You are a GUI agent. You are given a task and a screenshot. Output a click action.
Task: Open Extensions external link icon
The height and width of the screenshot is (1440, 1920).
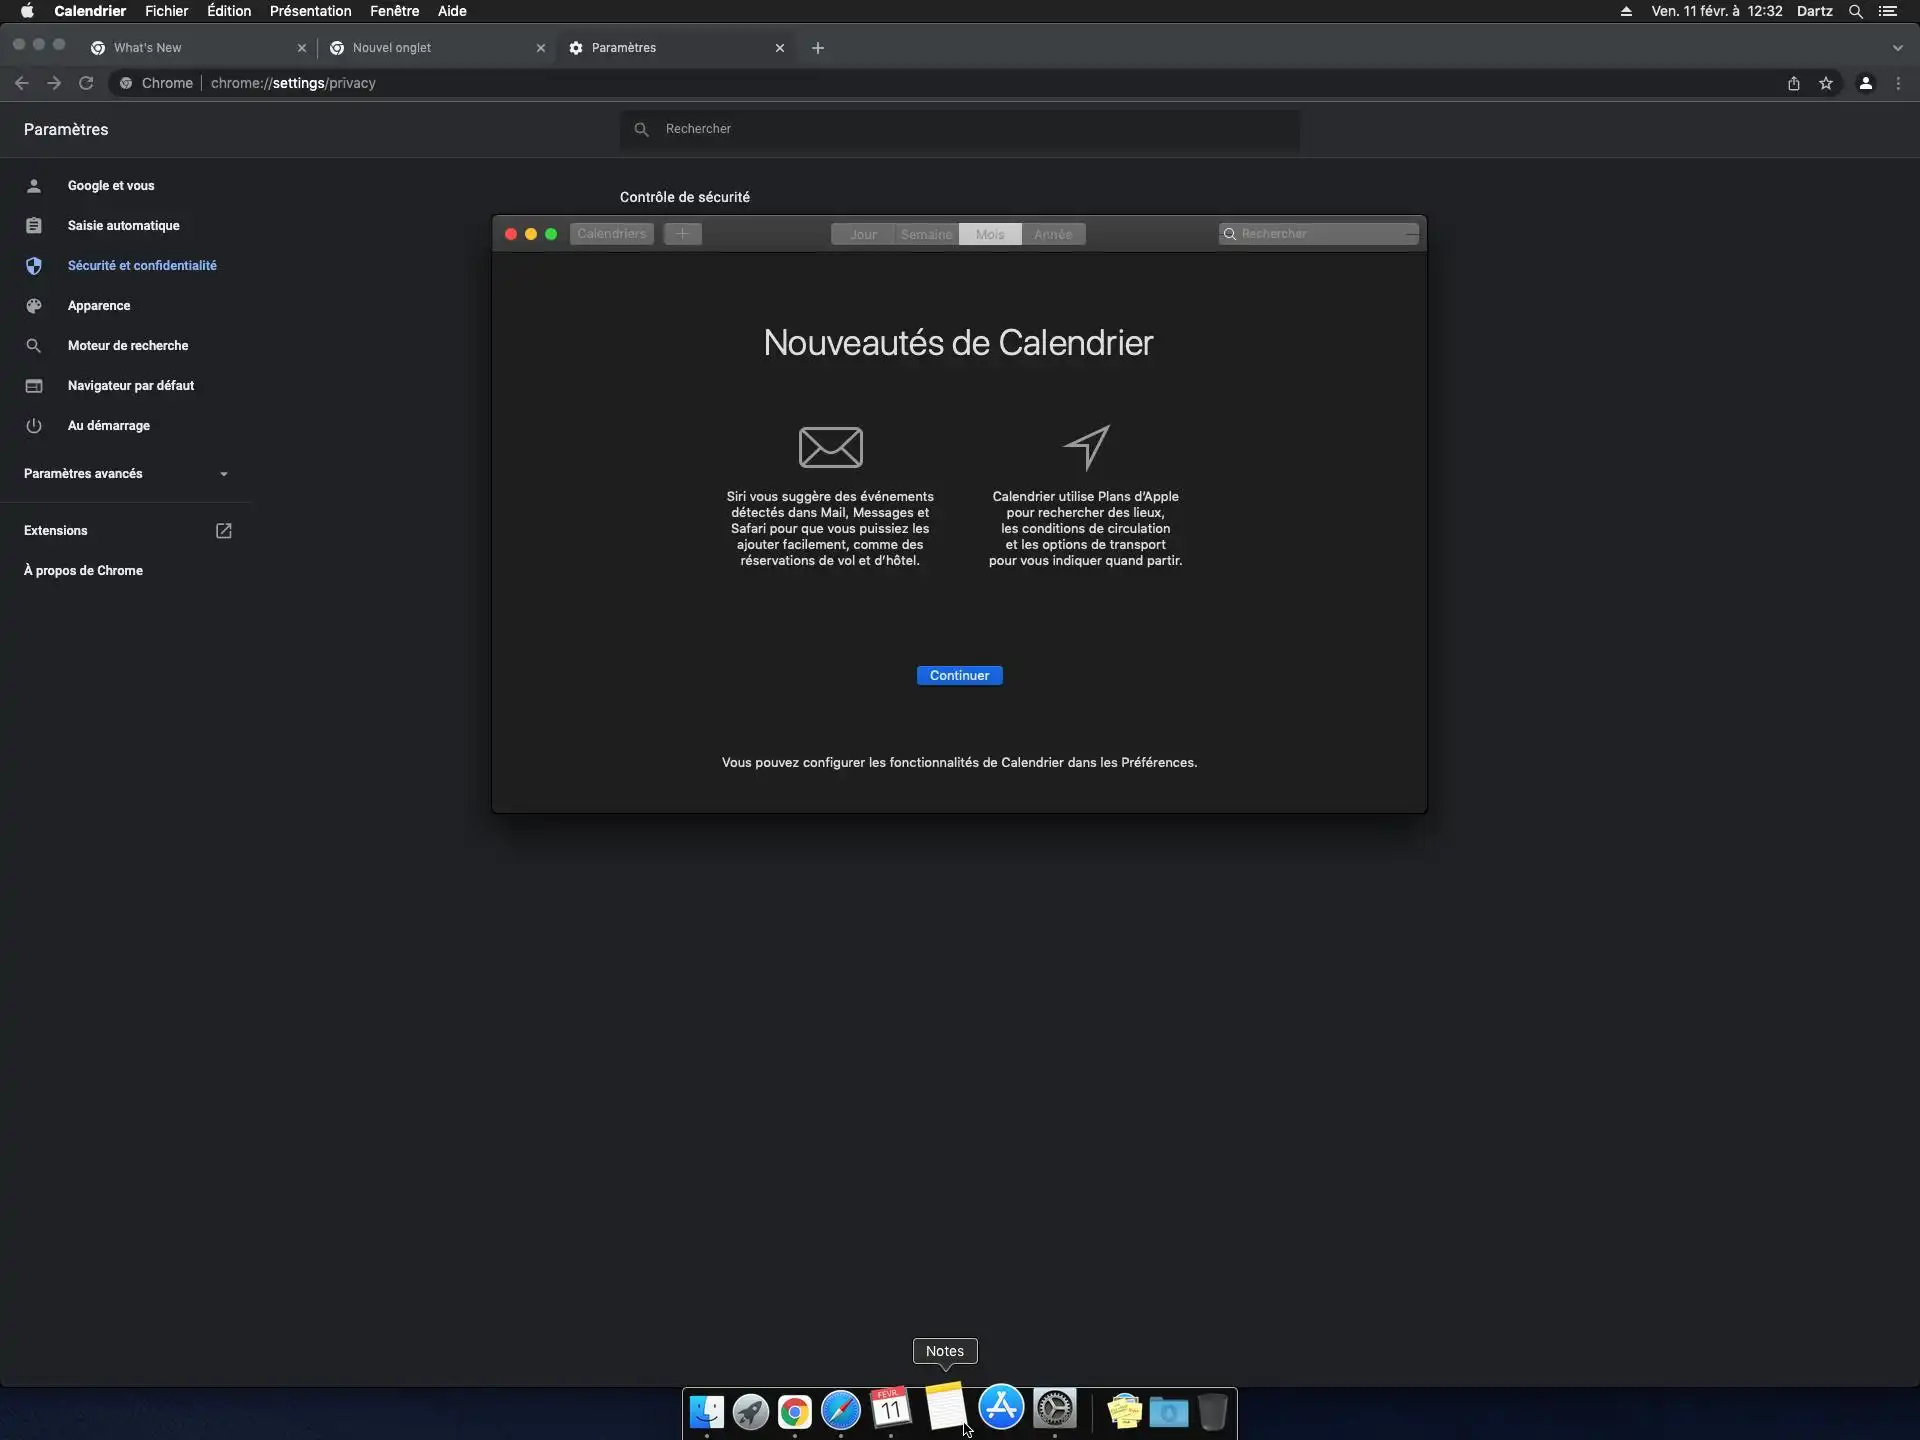[223, 531]
